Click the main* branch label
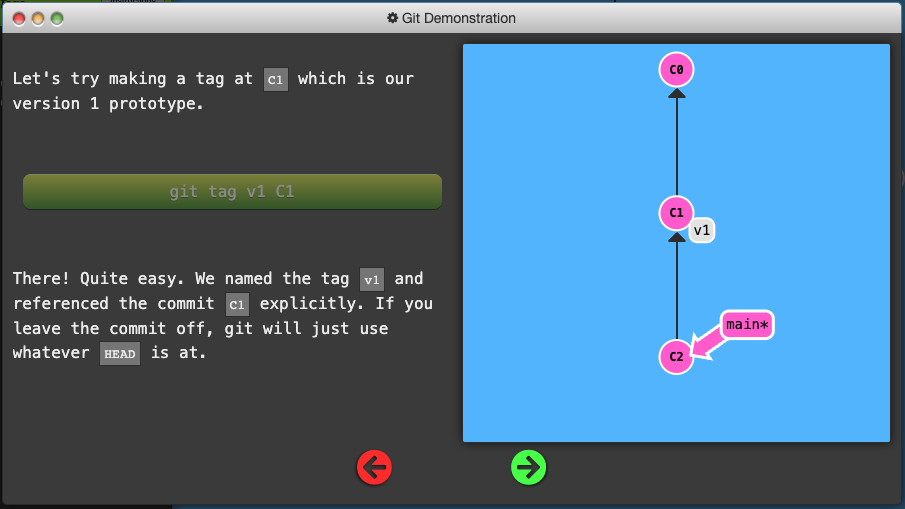The image size is (905, 509). (x=747, y=325)
